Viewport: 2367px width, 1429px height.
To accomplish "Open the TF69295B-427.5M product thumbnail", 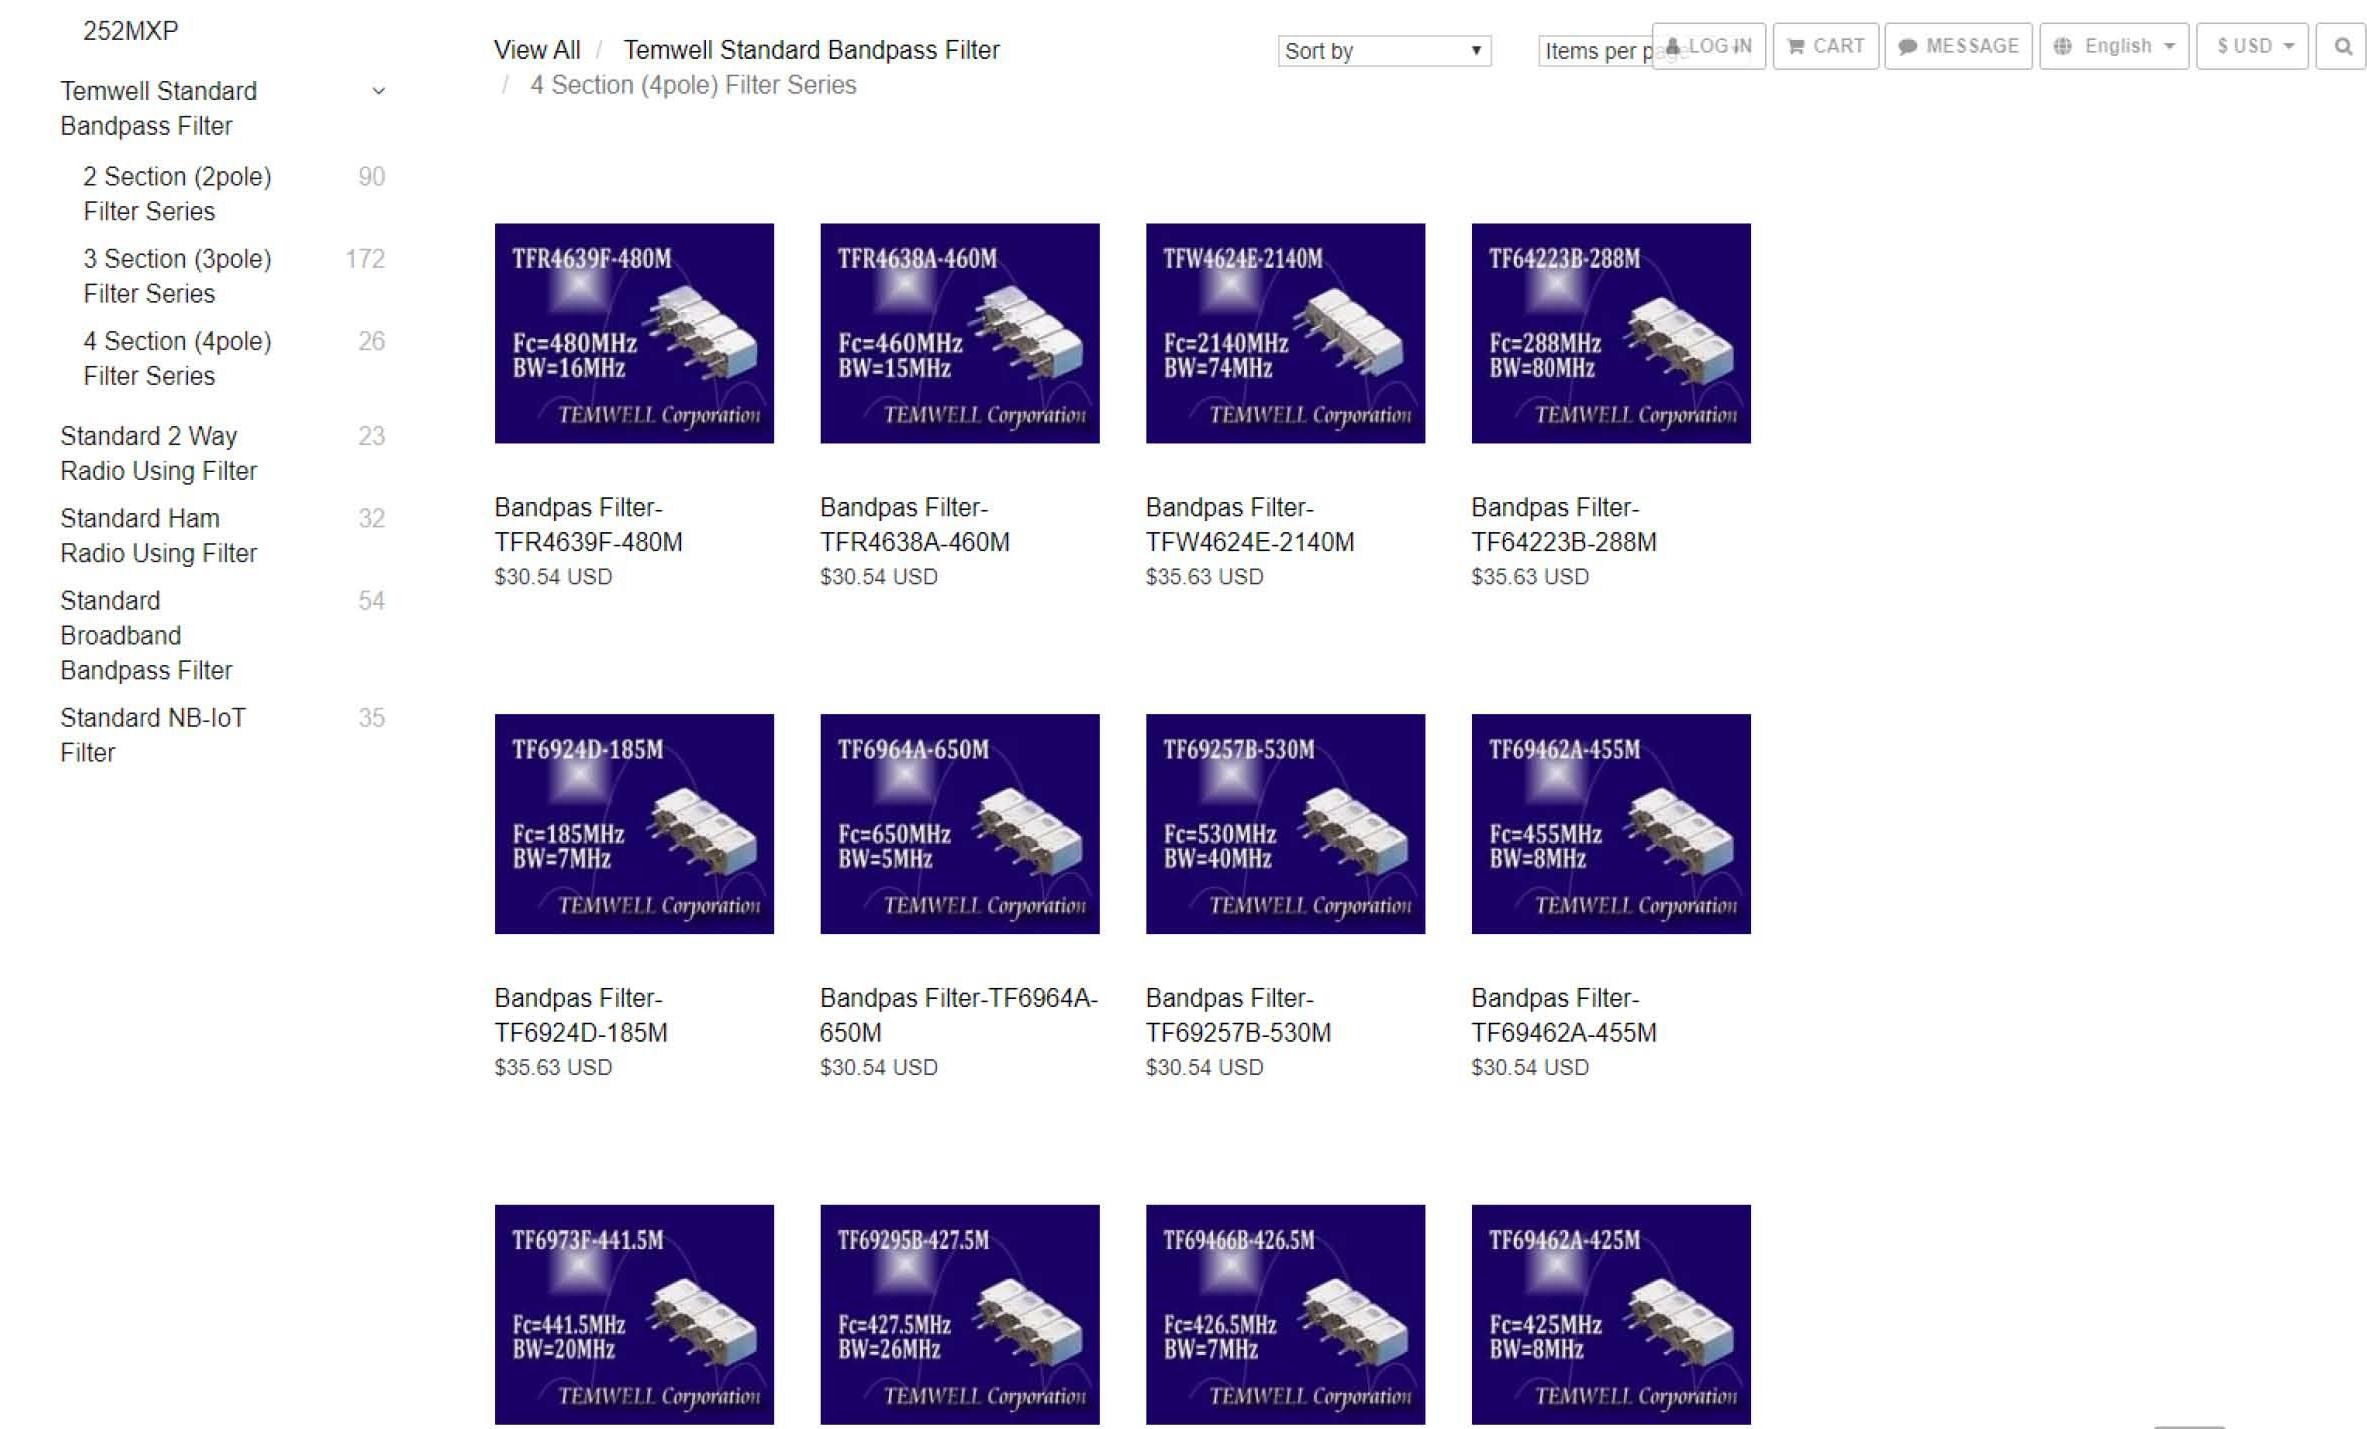I will 960,1314.
